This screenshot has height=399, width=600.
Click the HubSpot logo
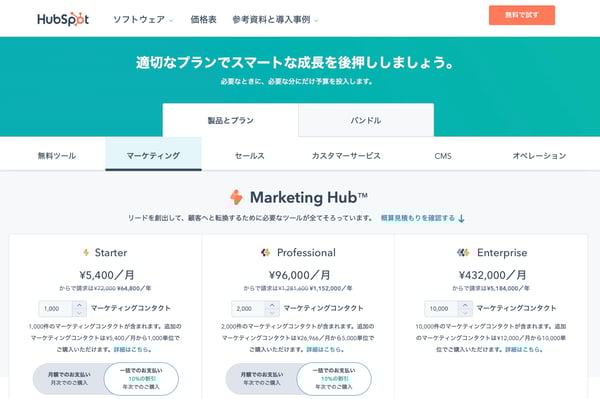tap(63, 19)
